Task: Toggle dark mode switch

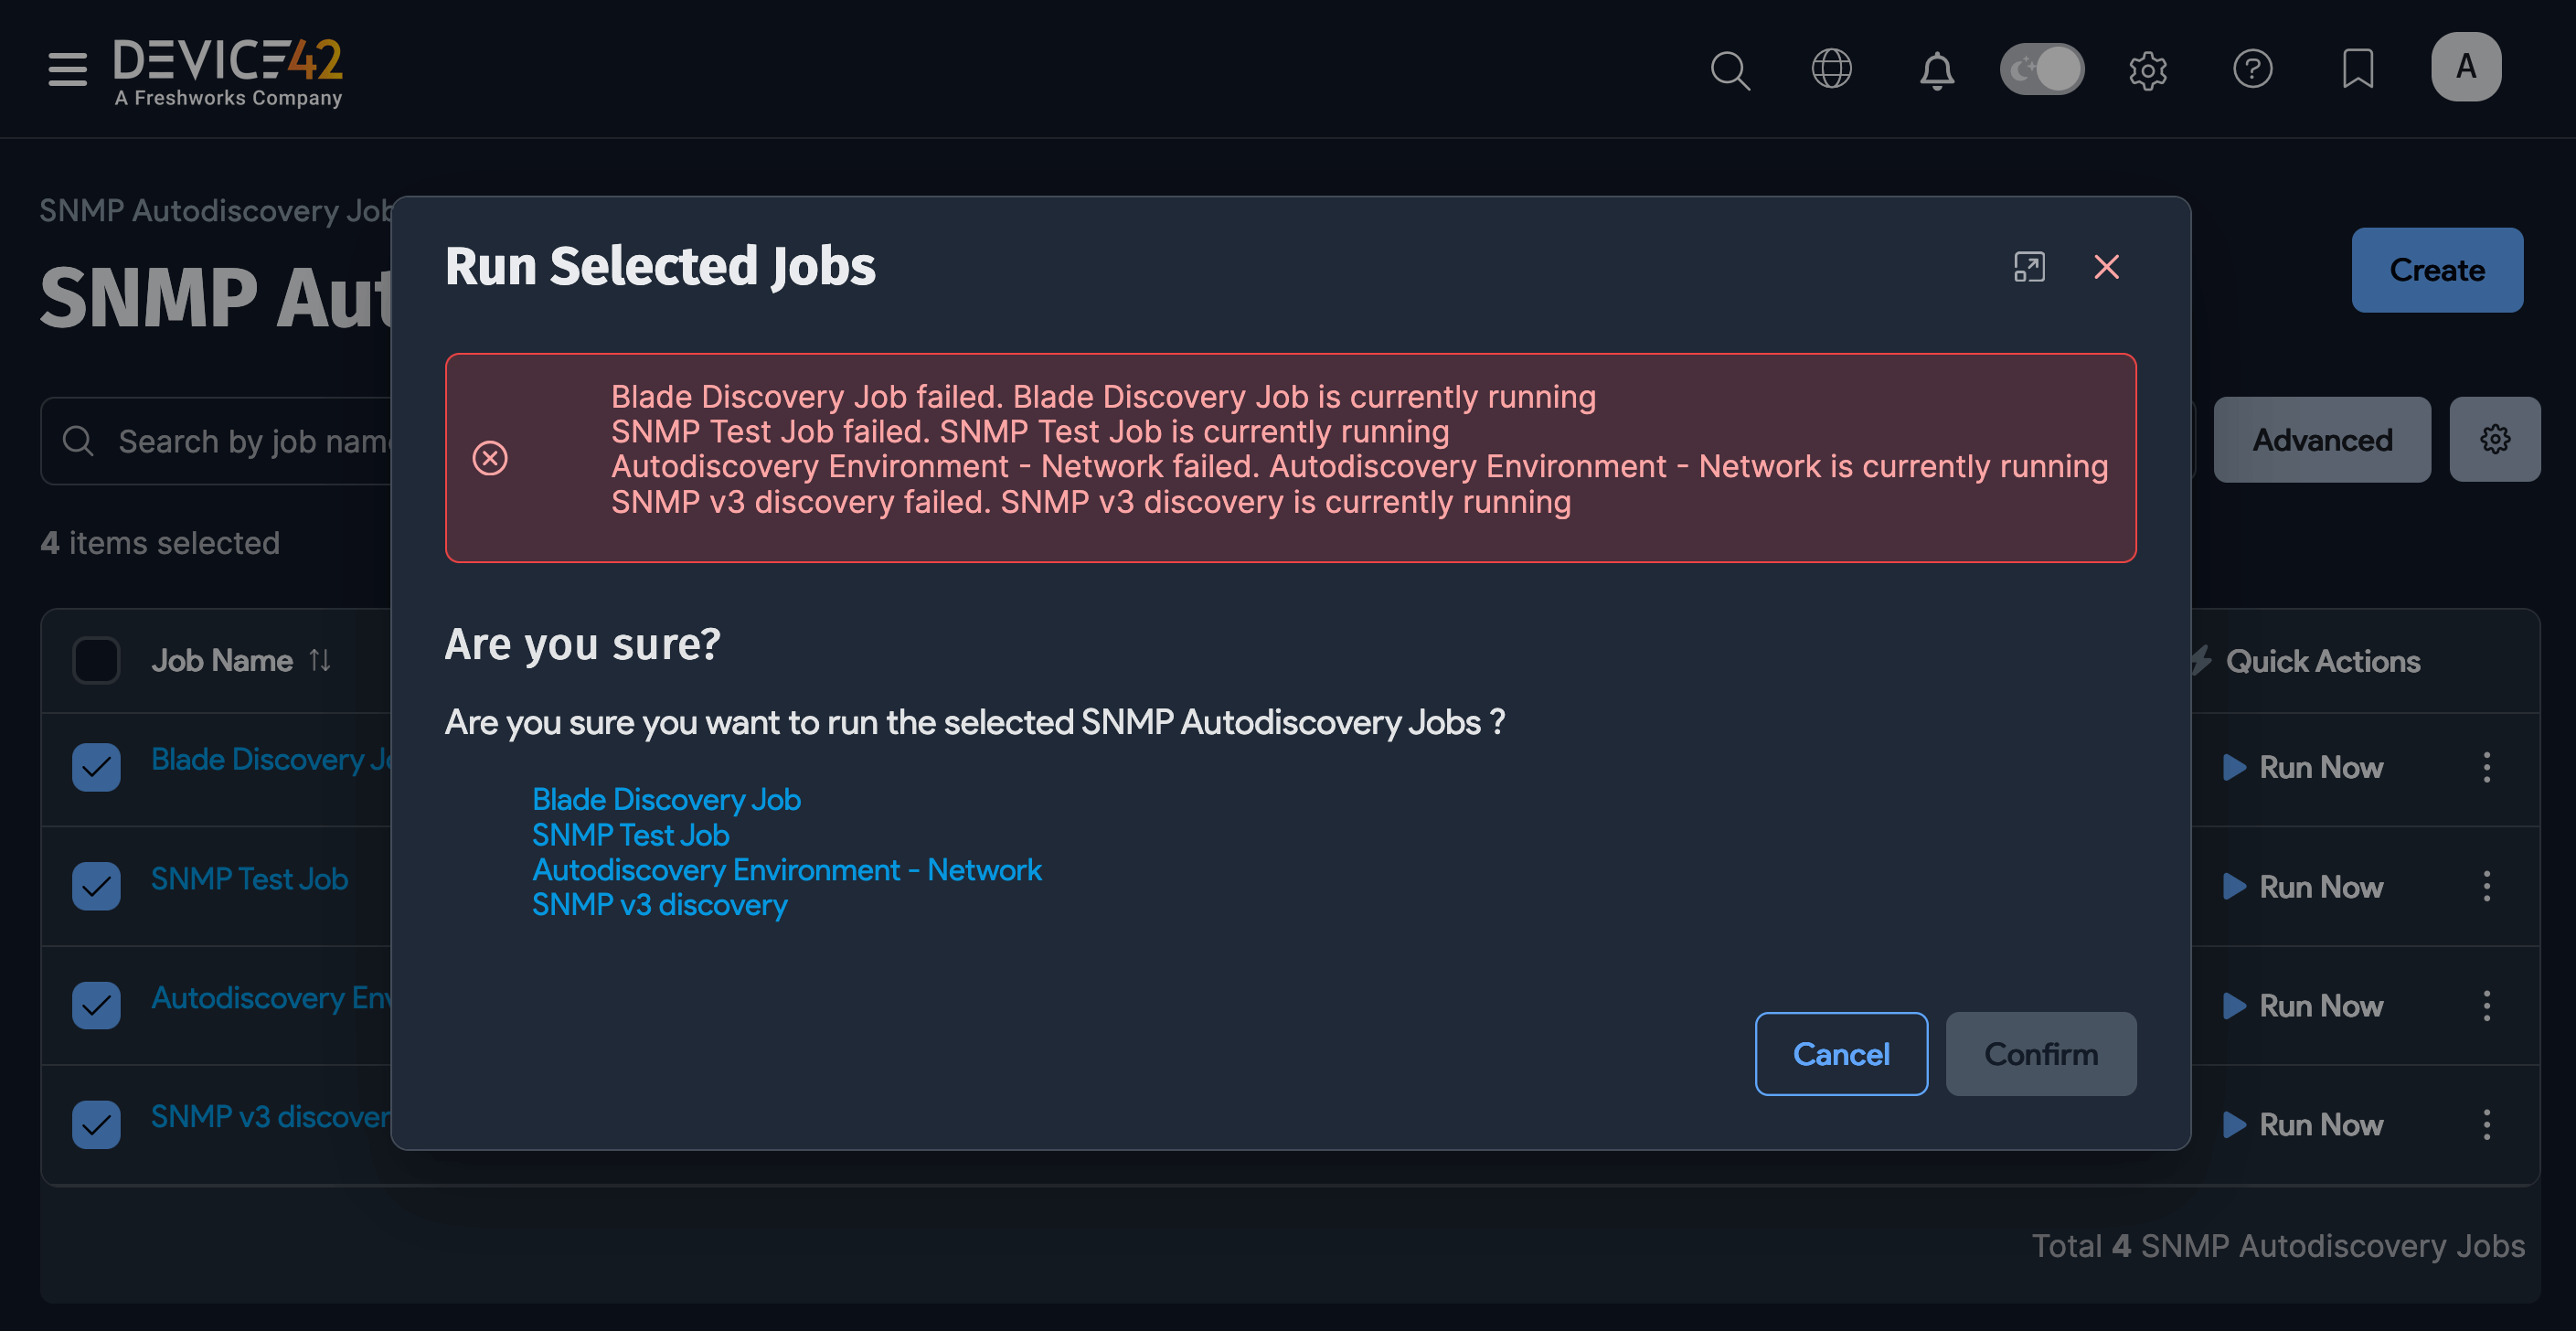Action: click(x=2041, y=69)
